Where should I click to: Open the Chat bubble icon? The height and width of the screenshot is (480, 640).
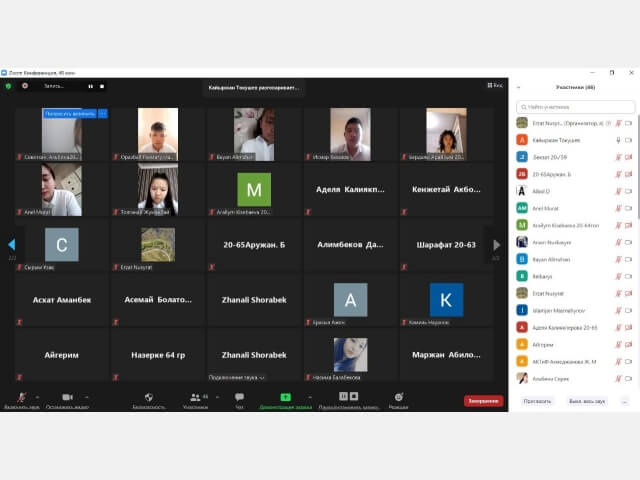click(240, 397)
